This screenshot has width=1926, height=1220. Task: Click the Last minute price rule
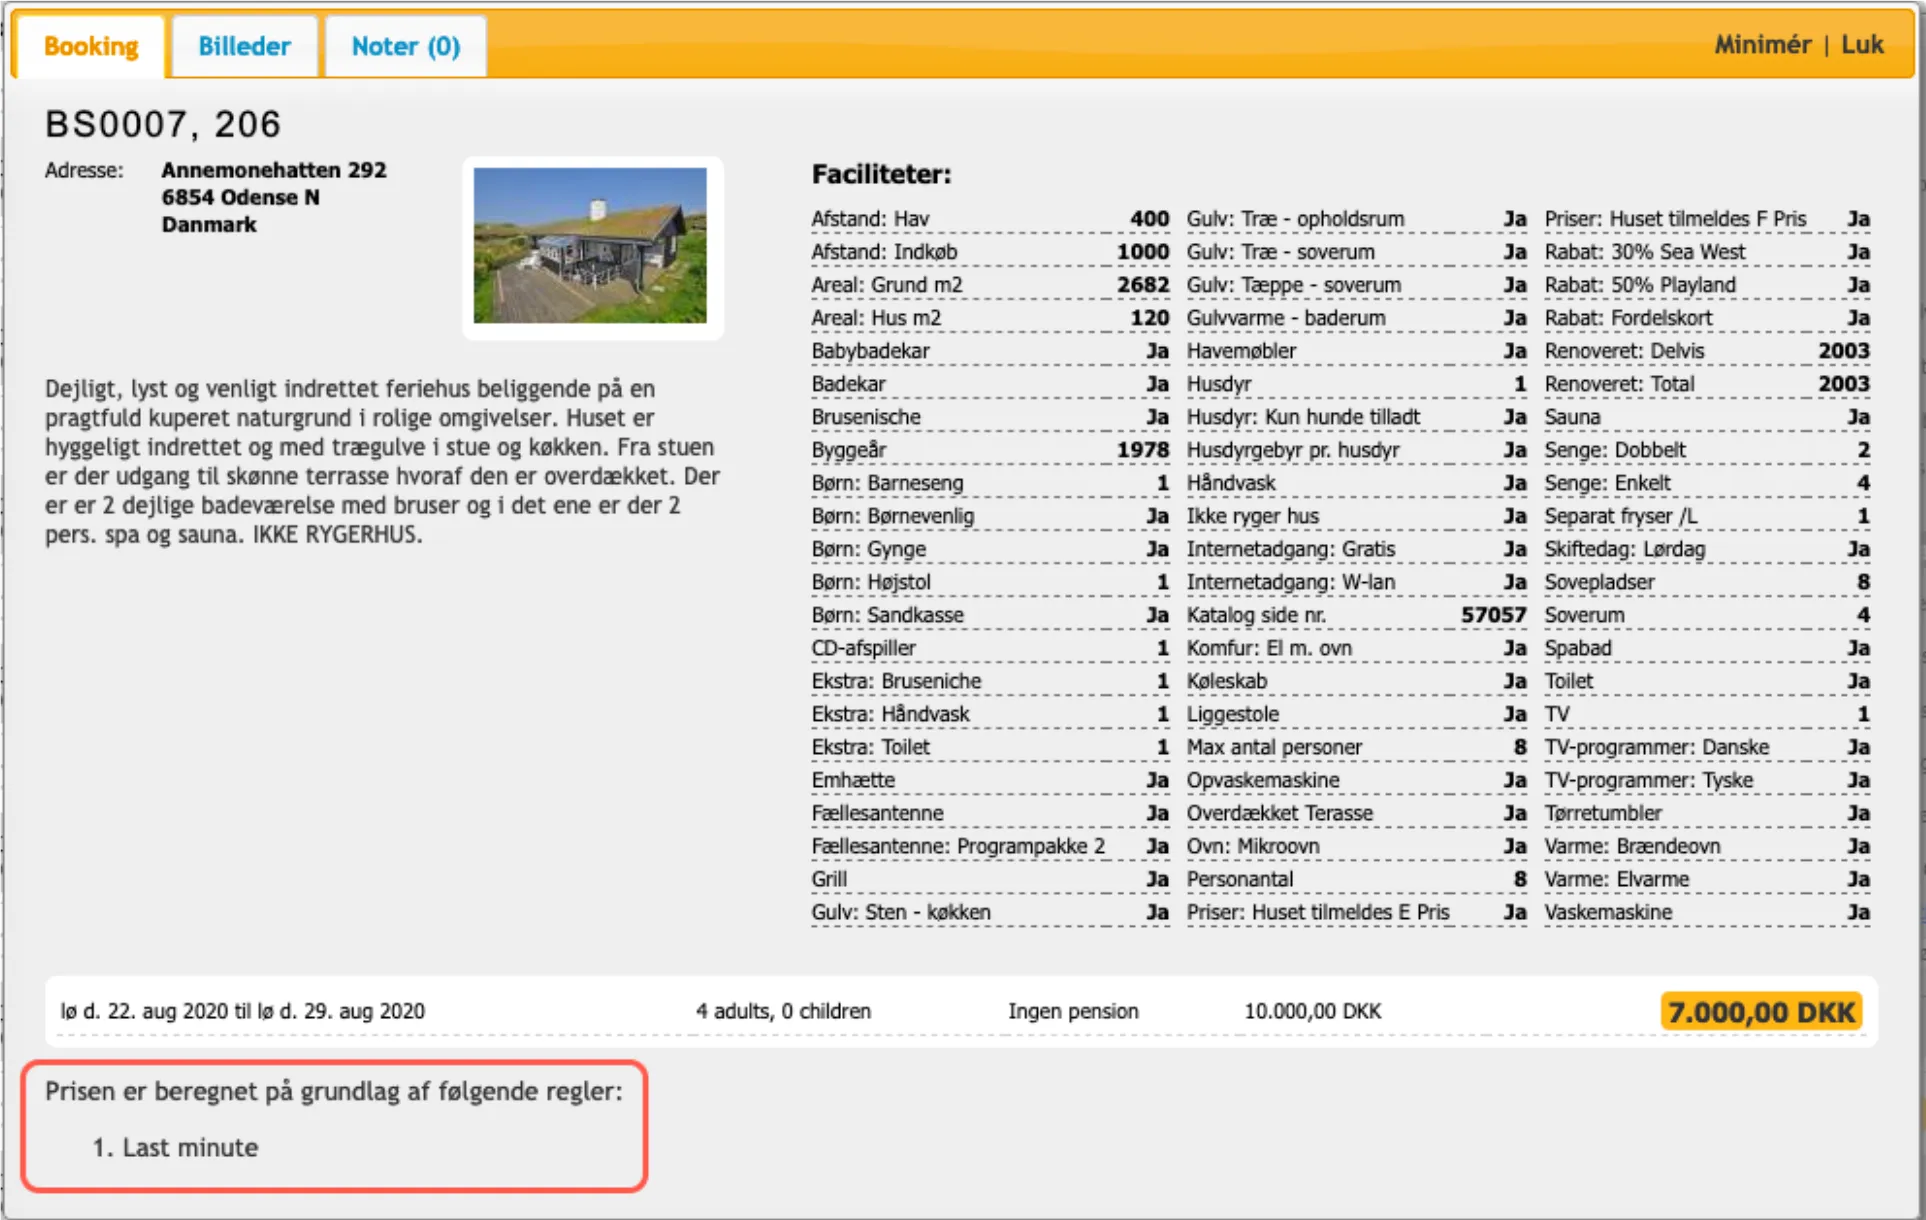pyautogui.click(x=190, y=1147)
